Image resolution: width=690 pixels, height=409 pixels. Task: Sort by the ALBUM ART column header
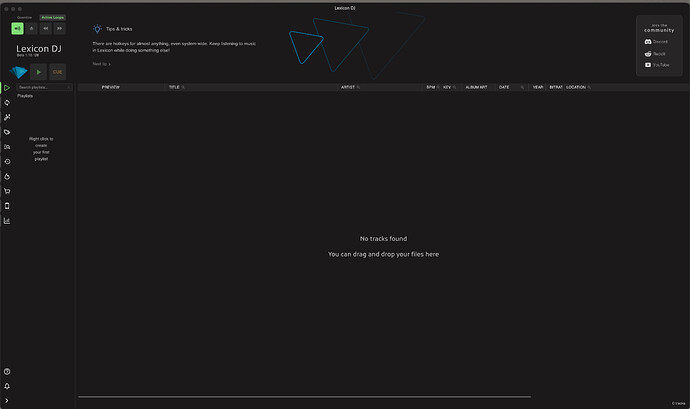[x=476, y=87]
